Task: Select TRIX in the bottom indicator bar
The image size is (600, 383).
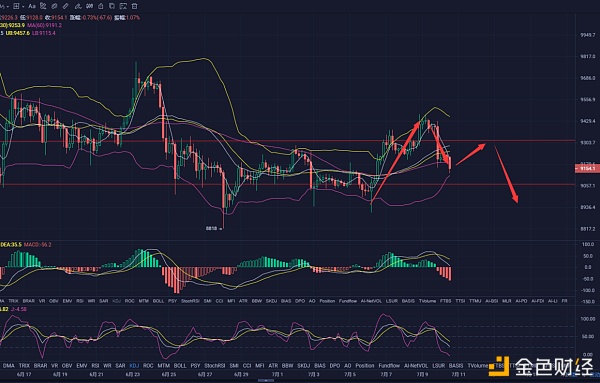Action: coord(24,366)
